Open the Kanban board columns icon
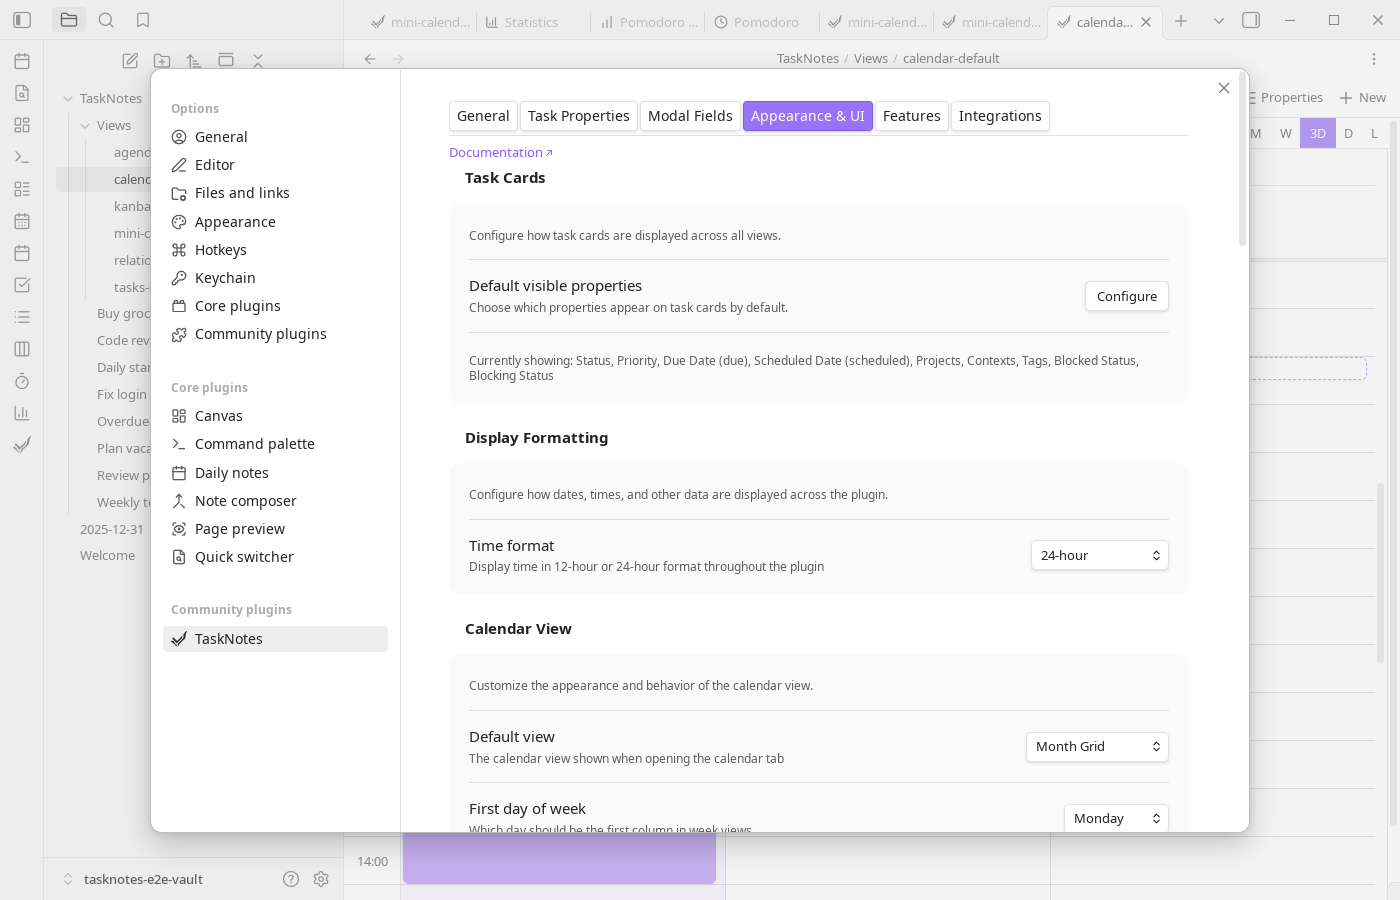The width and height of the screenshot is (1400, 900). (x=21, y=348)
